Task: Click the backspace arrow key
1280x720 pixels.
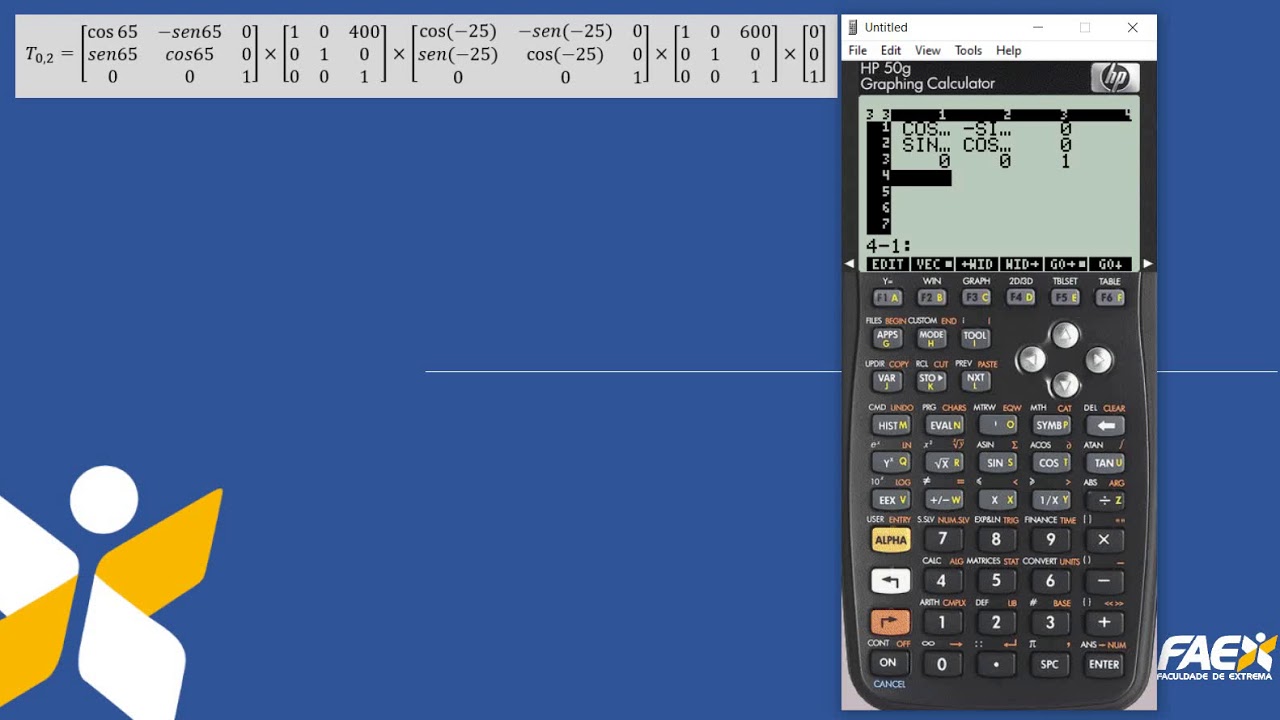Action: click(1106, 425)
